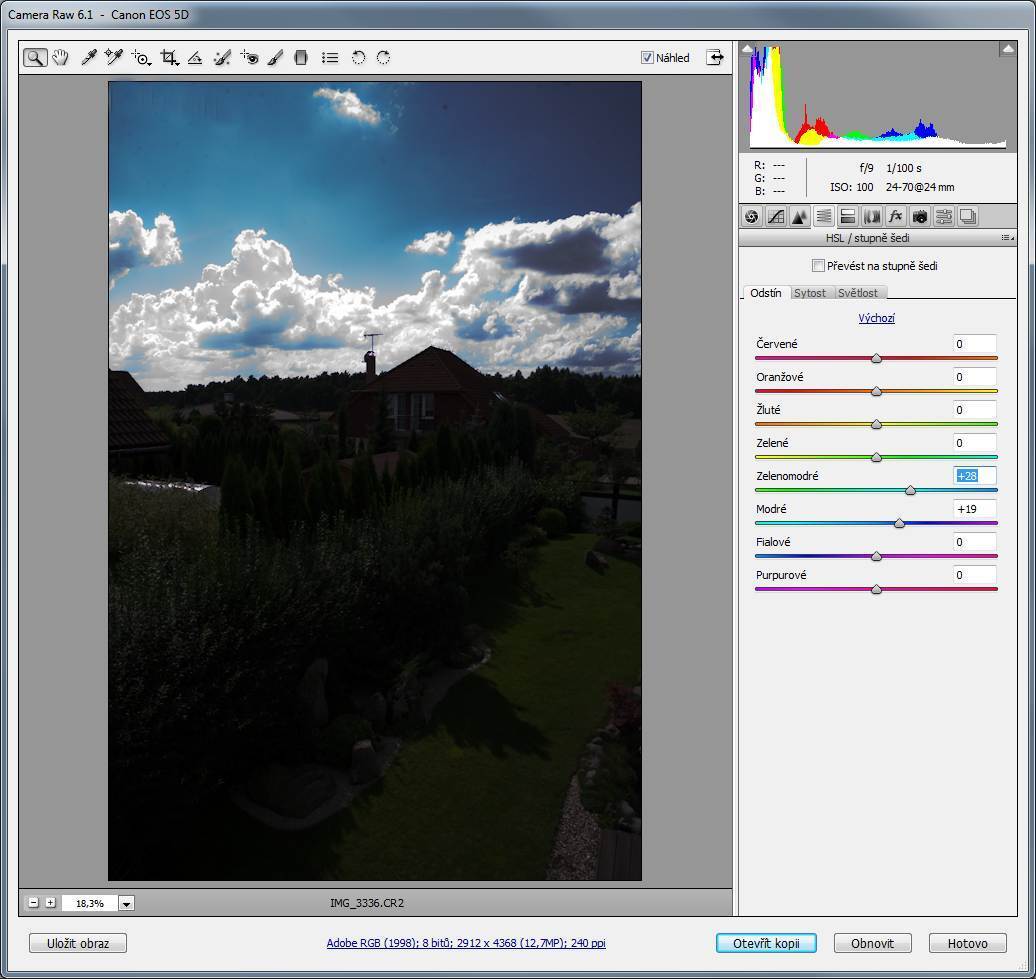Open the Effects fx panel icon
The width and height of the screenshot is (1036, 979).
[895, 216]
